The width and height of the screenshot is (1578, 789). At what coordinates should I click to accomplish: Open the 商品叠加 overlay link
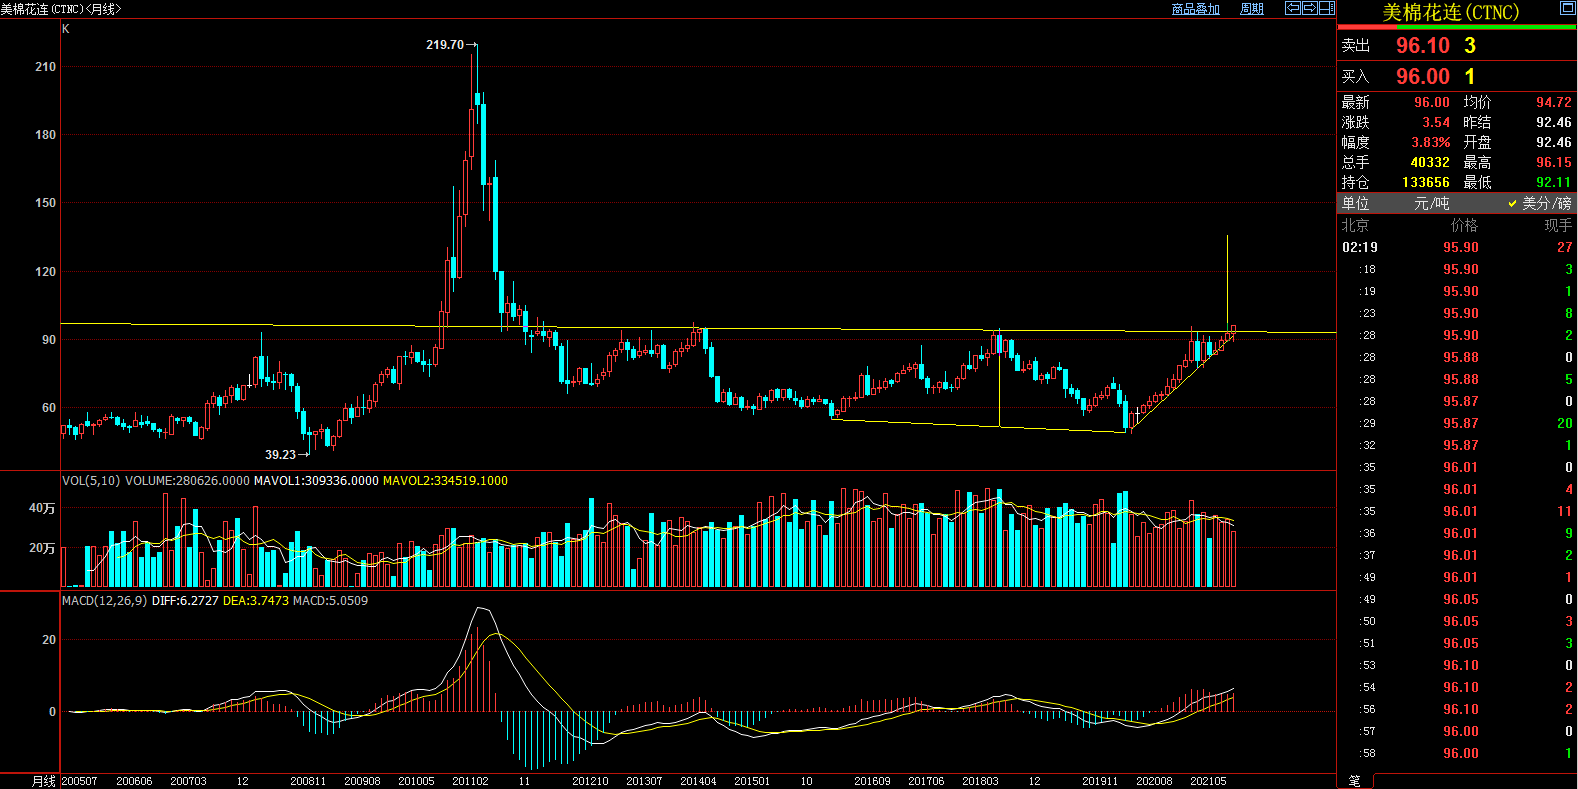[x=1196, y=9]
